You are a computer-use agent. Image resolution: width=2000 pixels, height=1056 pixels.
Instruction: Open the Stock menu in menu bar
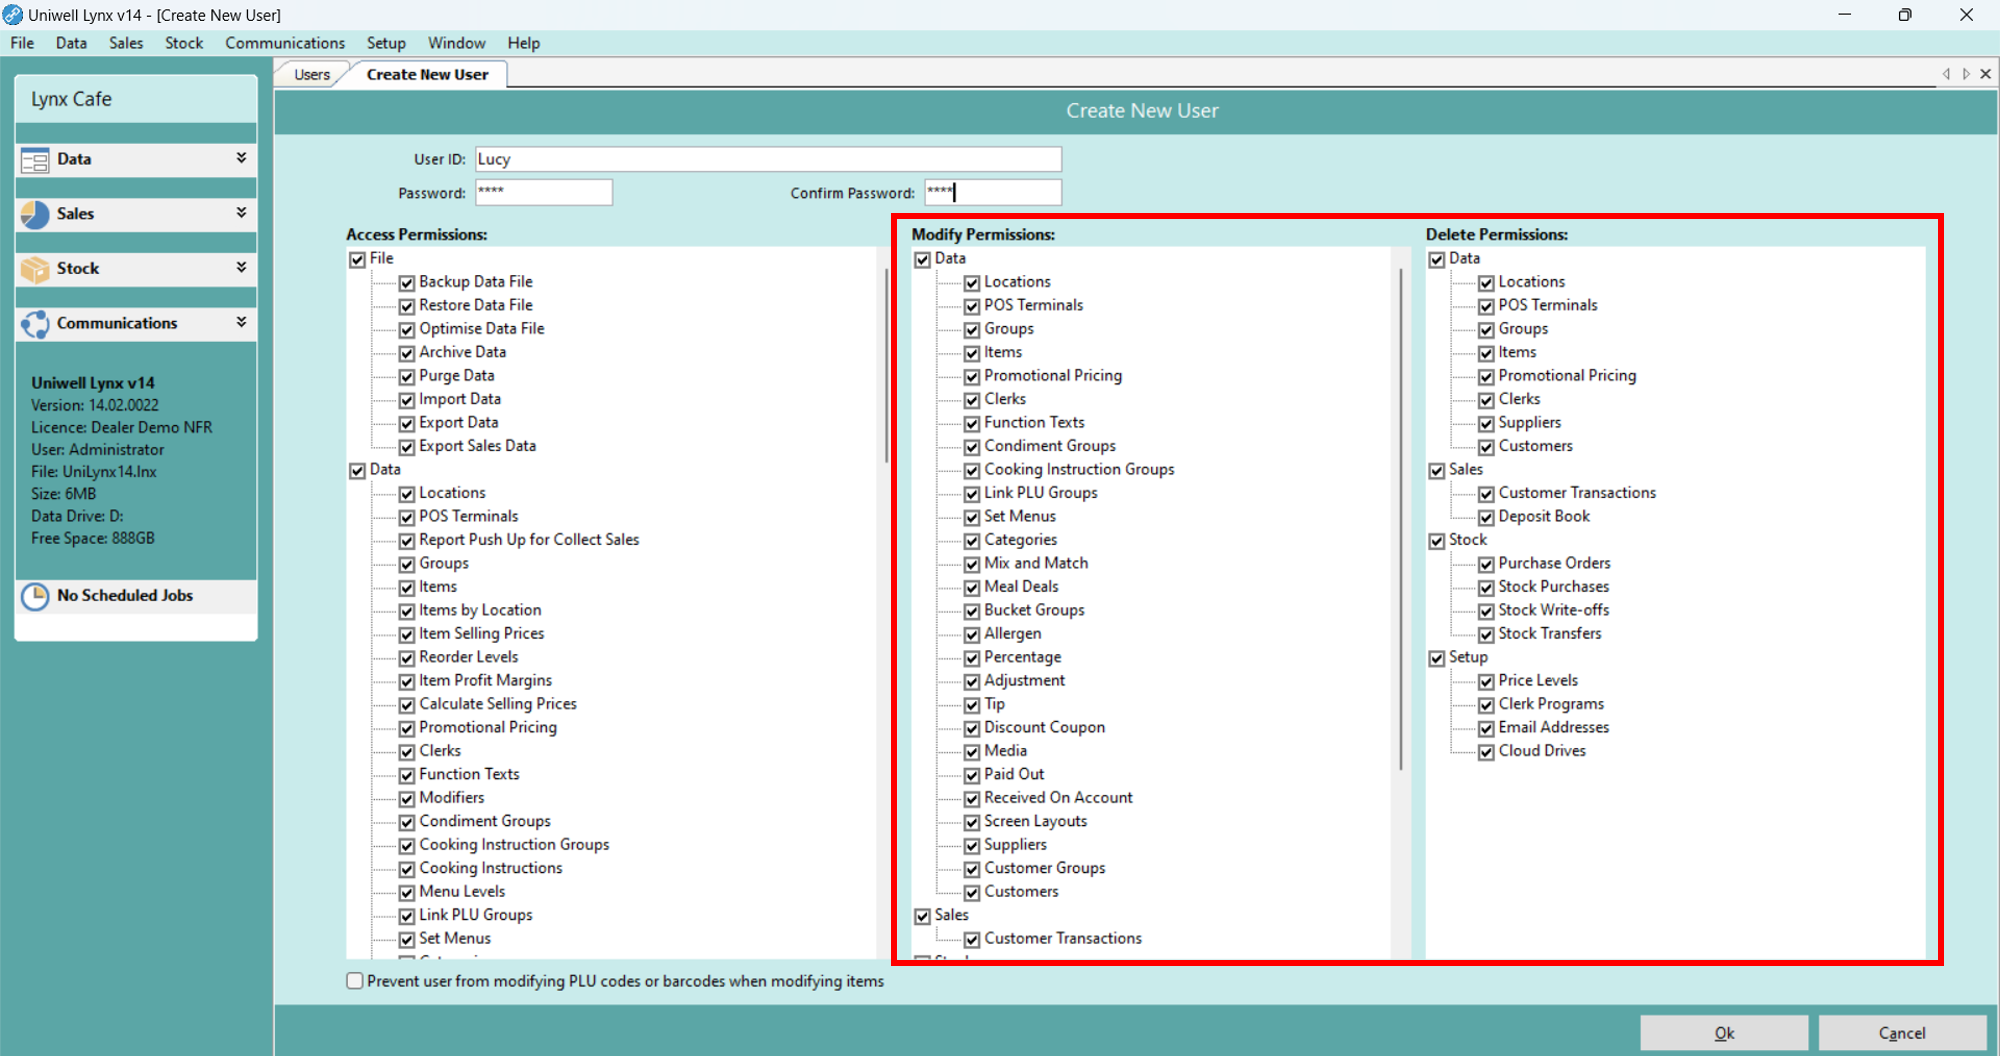(x=184, y=43)
